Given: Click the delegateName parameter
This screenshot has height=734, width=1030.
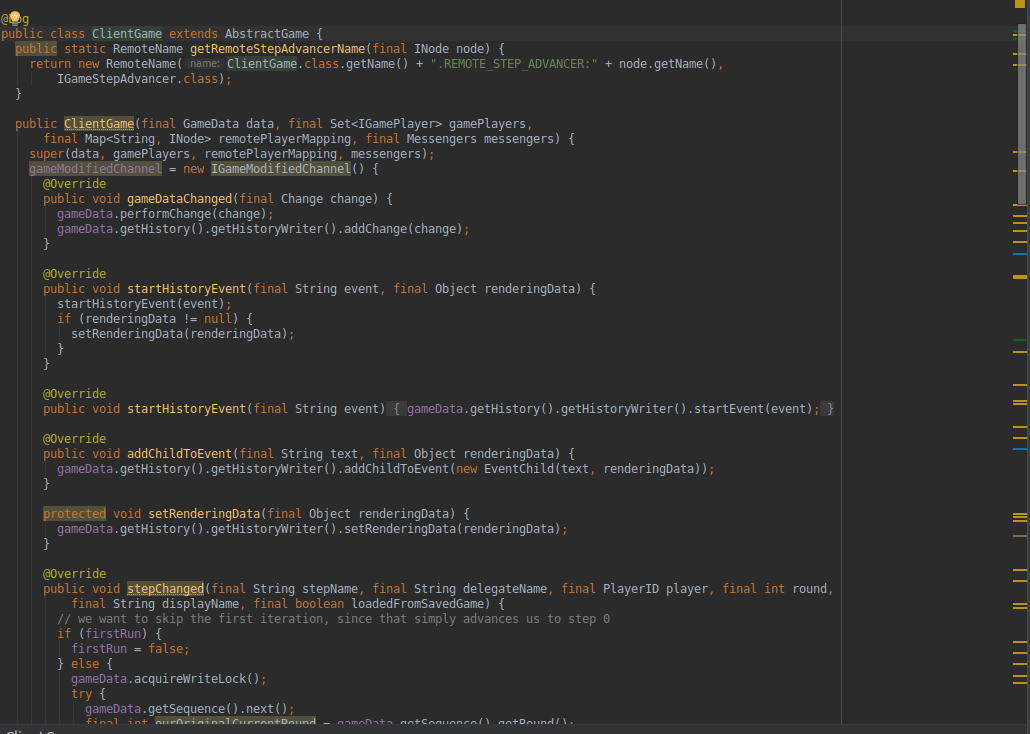Looking at the screenshot, I should click(504, 589).
